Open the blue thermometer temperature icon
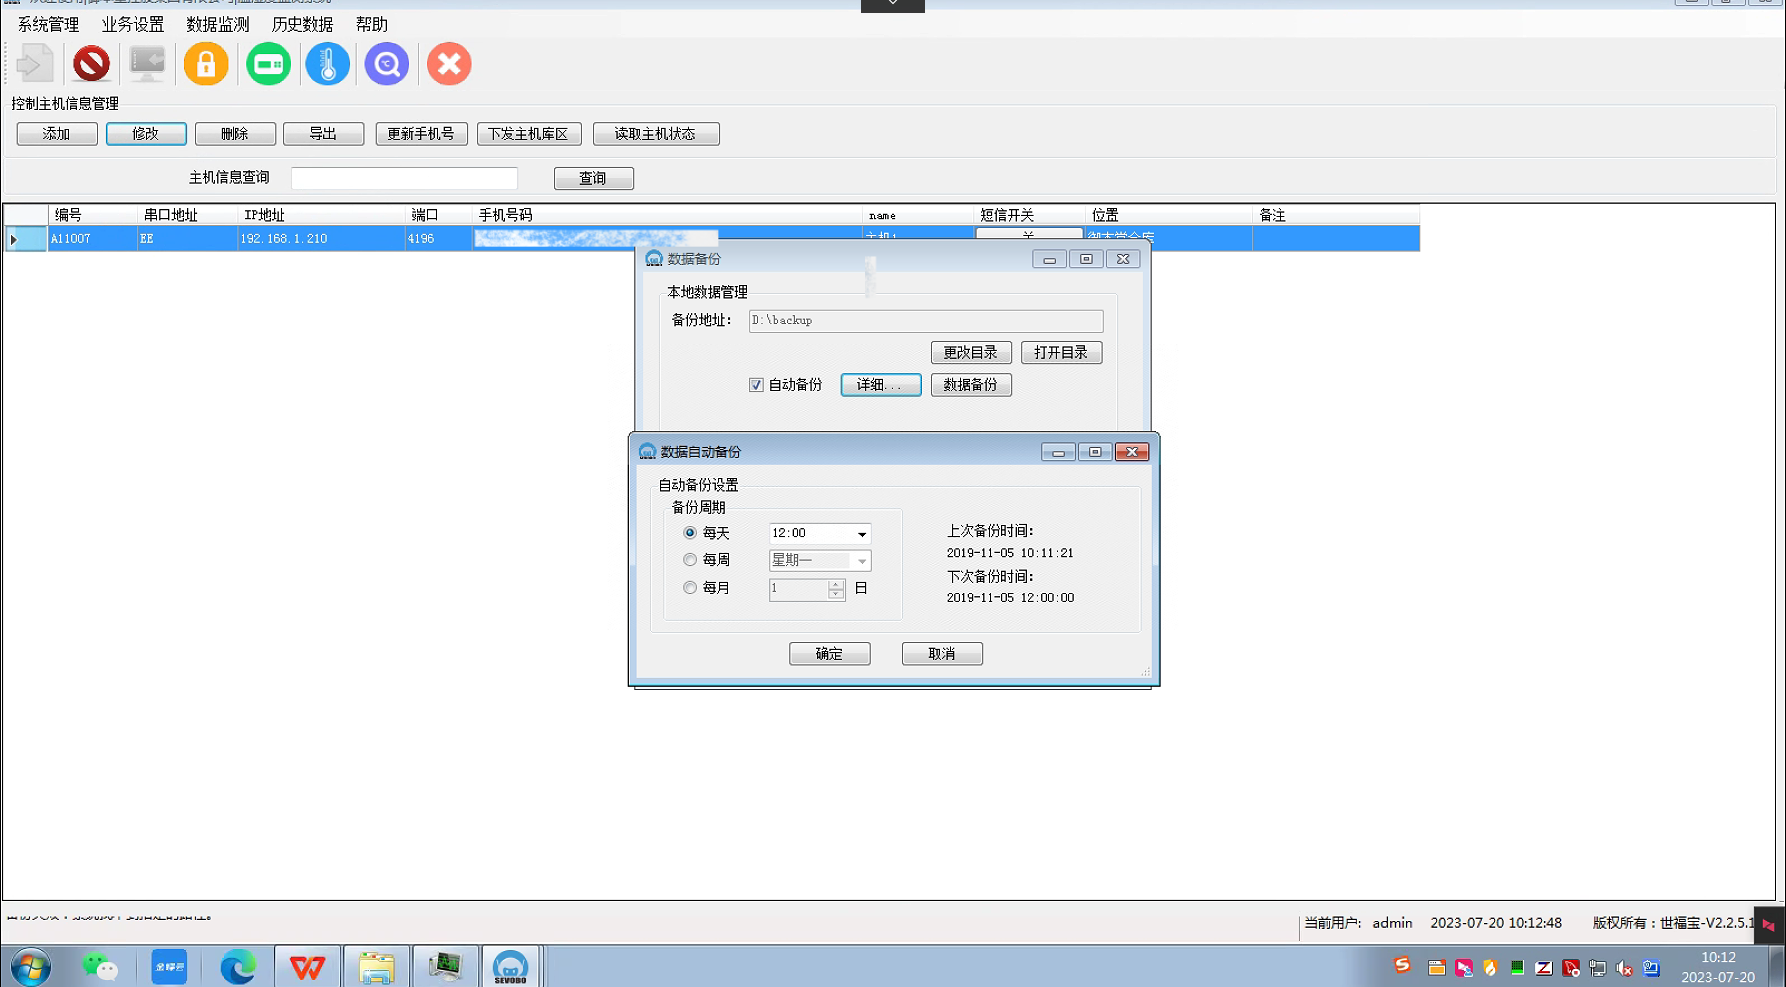 click(328, 64)
